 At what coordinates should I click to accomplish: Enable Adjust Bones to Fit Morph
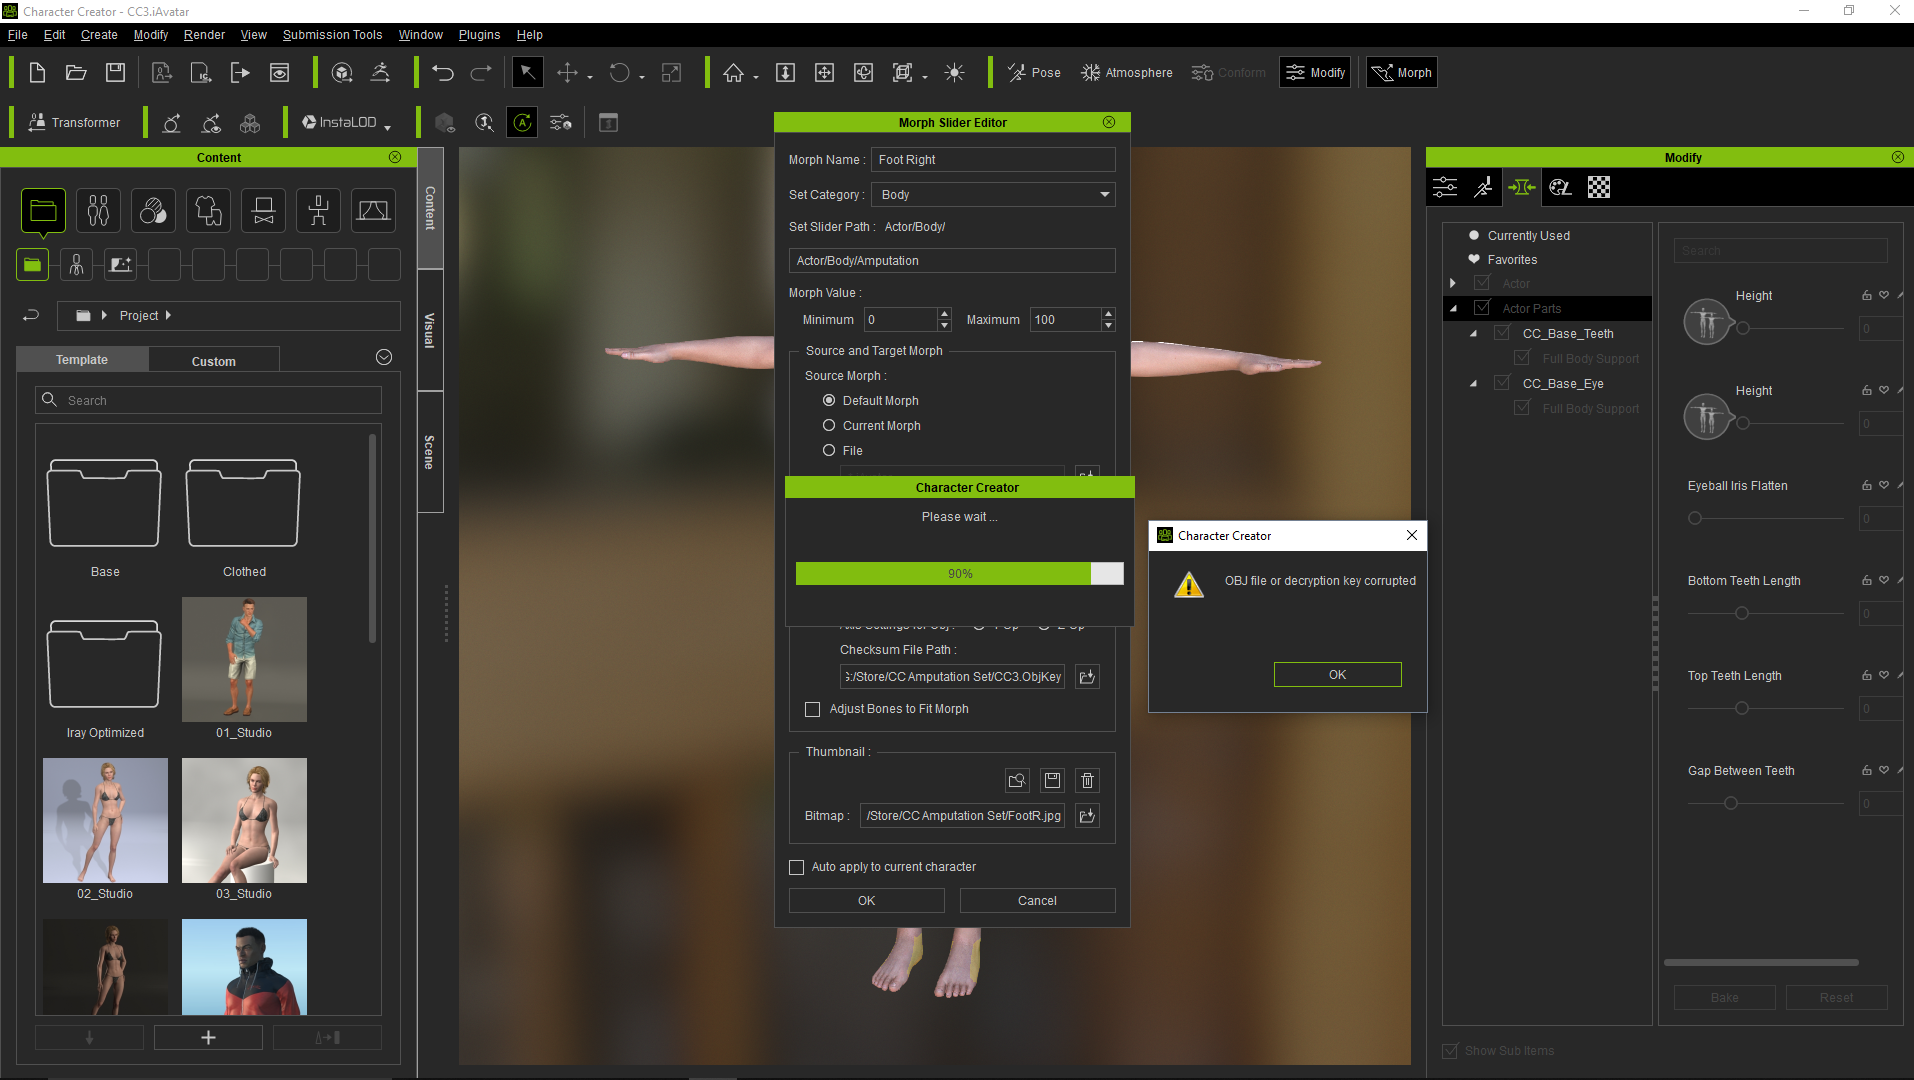coord(813,709)
